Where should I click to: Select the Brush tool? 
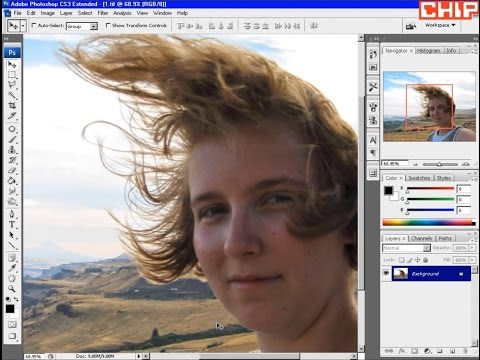[12, 139]
